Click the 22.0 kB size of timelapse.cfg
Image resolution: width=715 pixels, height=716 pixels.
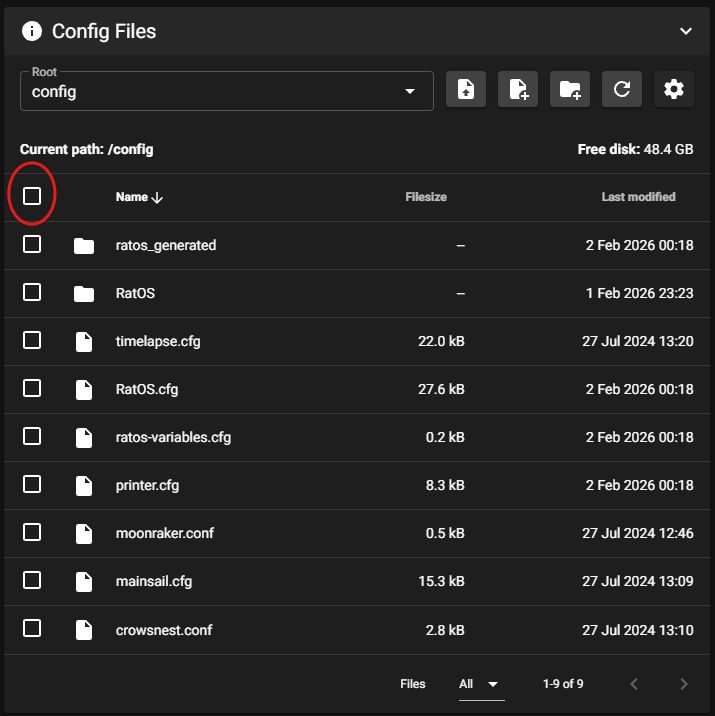[441, 341]
